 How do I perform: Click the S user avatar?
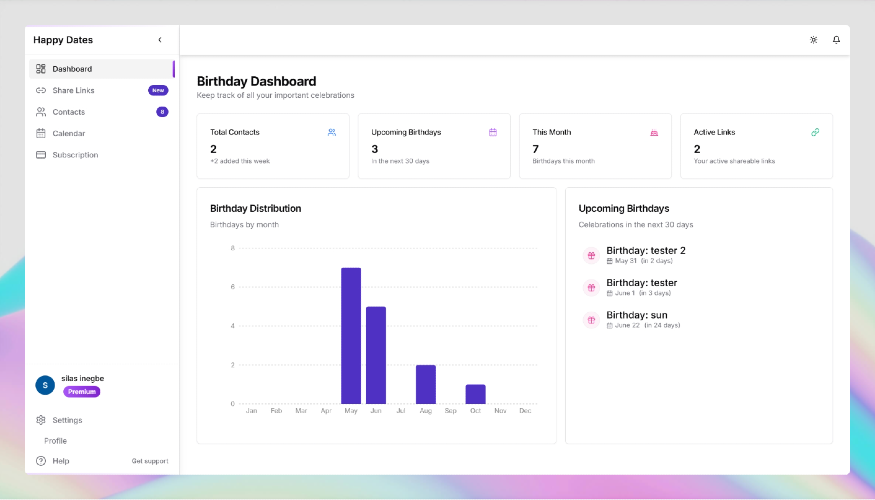coord(45,385)
